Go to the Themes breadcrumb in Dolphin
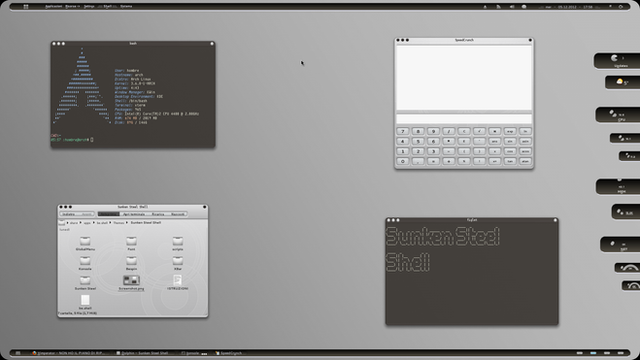 pyautogui.click(x=119, y=223)
